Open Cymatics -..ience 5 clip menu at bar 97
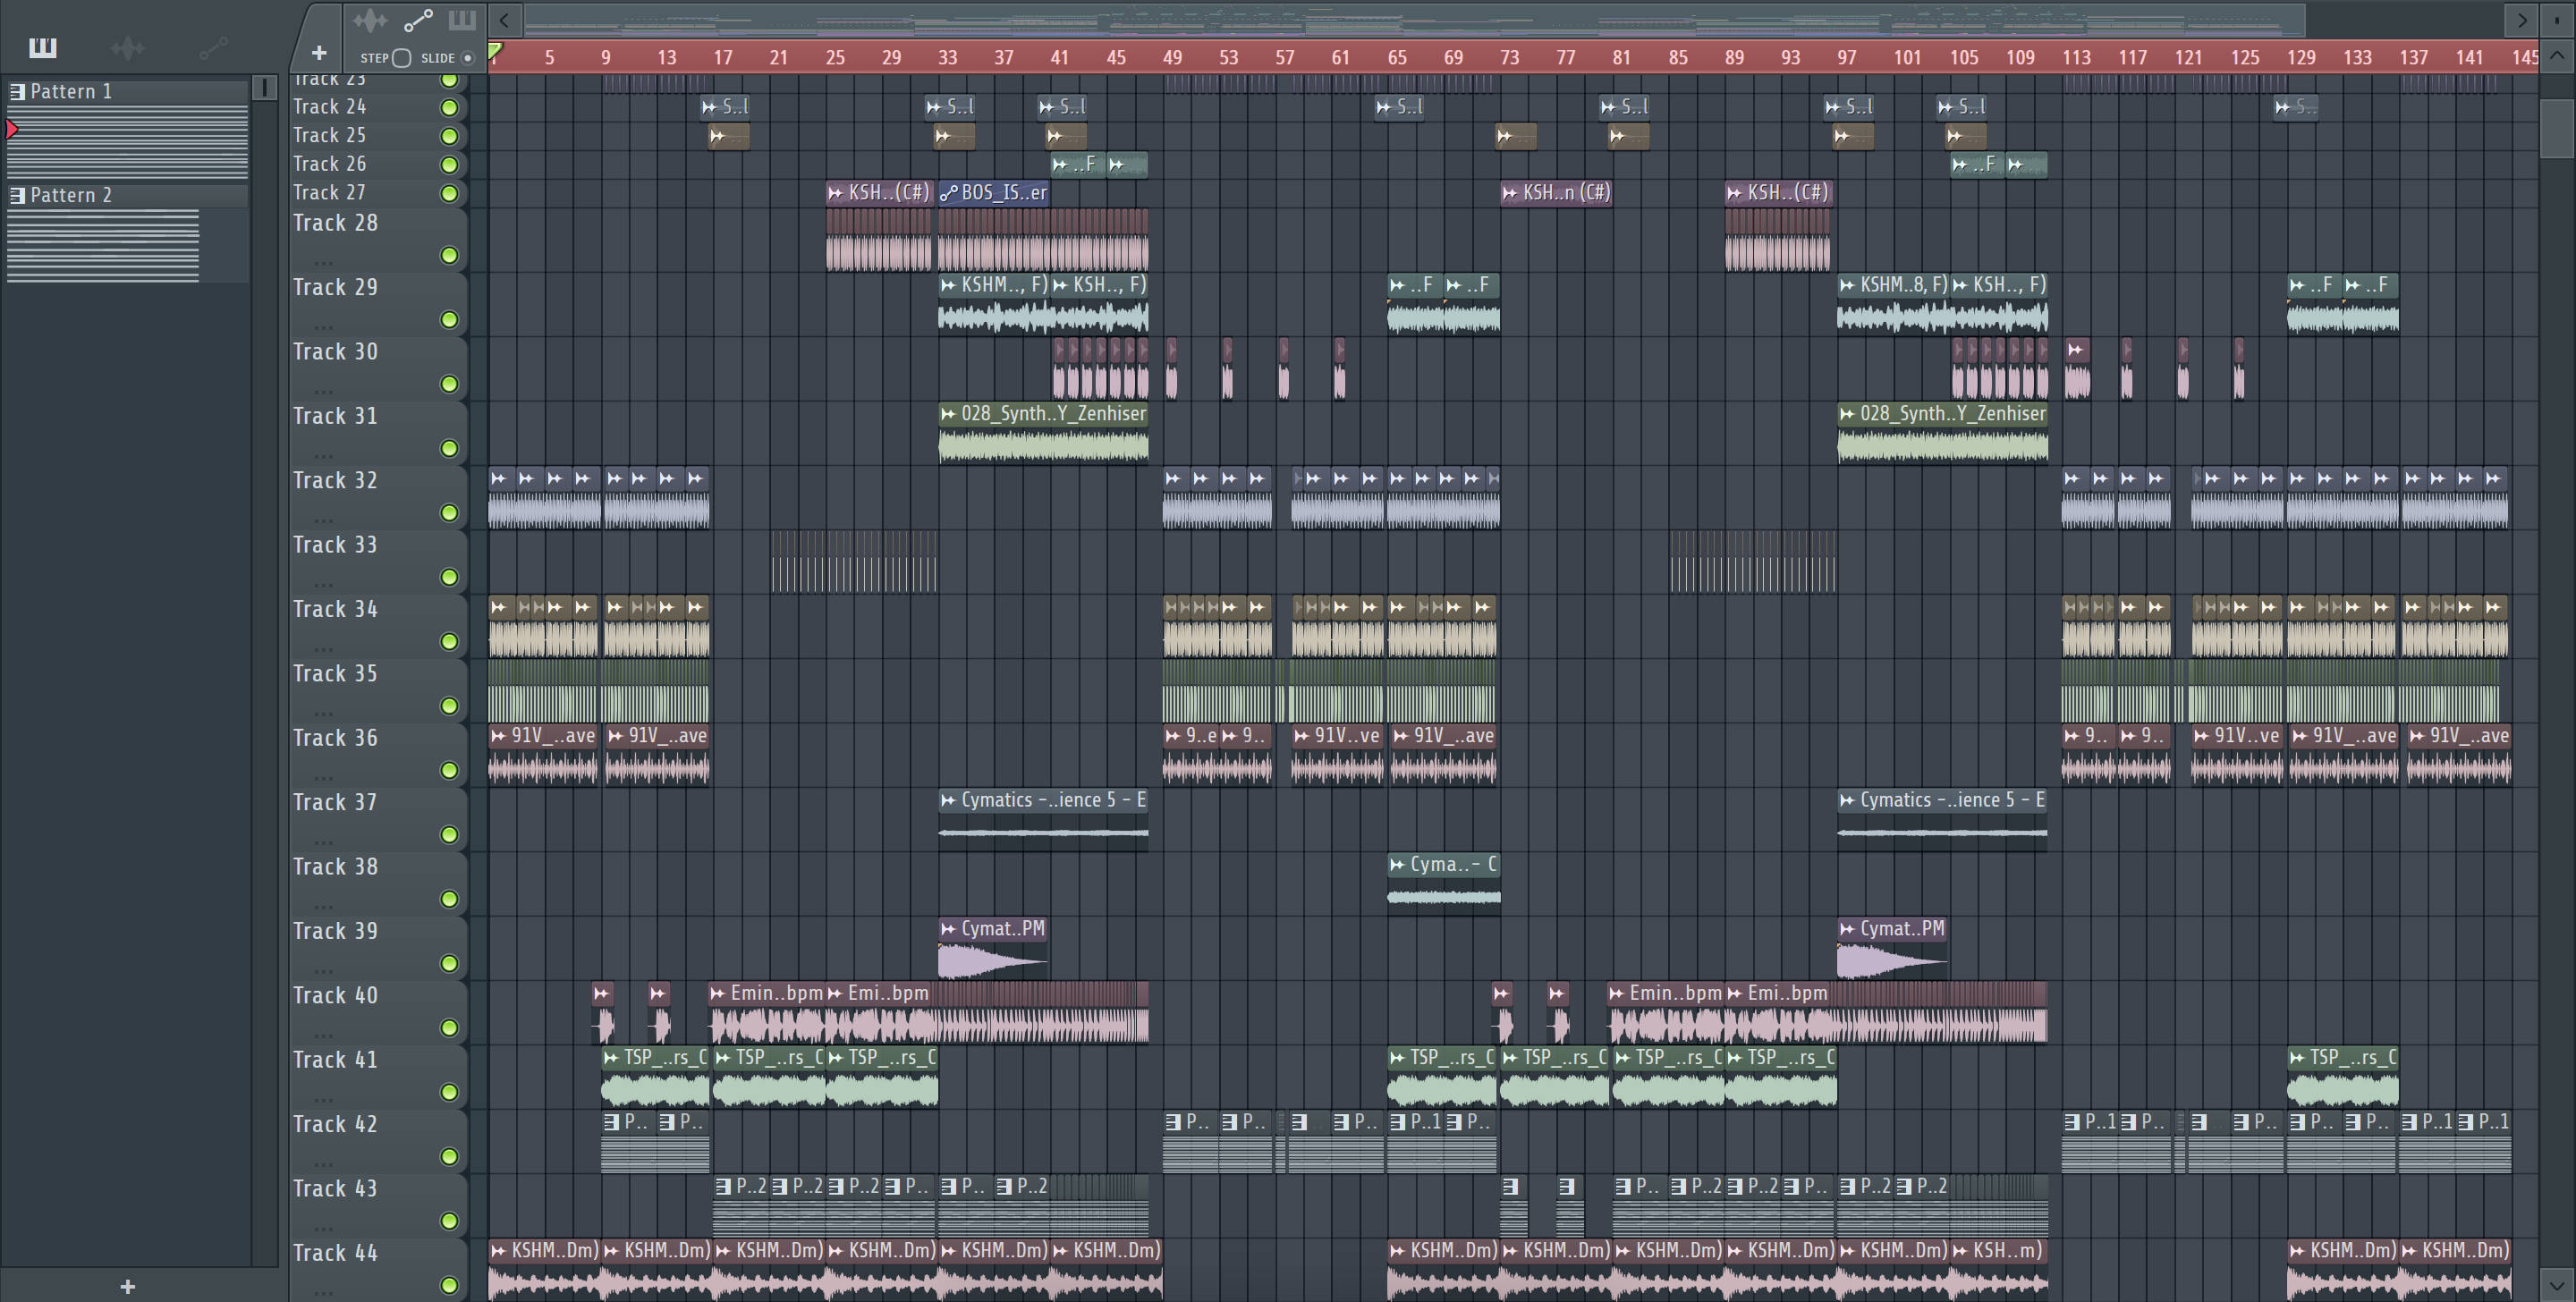Viewport: 2576px width, 1302px height. coord(1847,800)
